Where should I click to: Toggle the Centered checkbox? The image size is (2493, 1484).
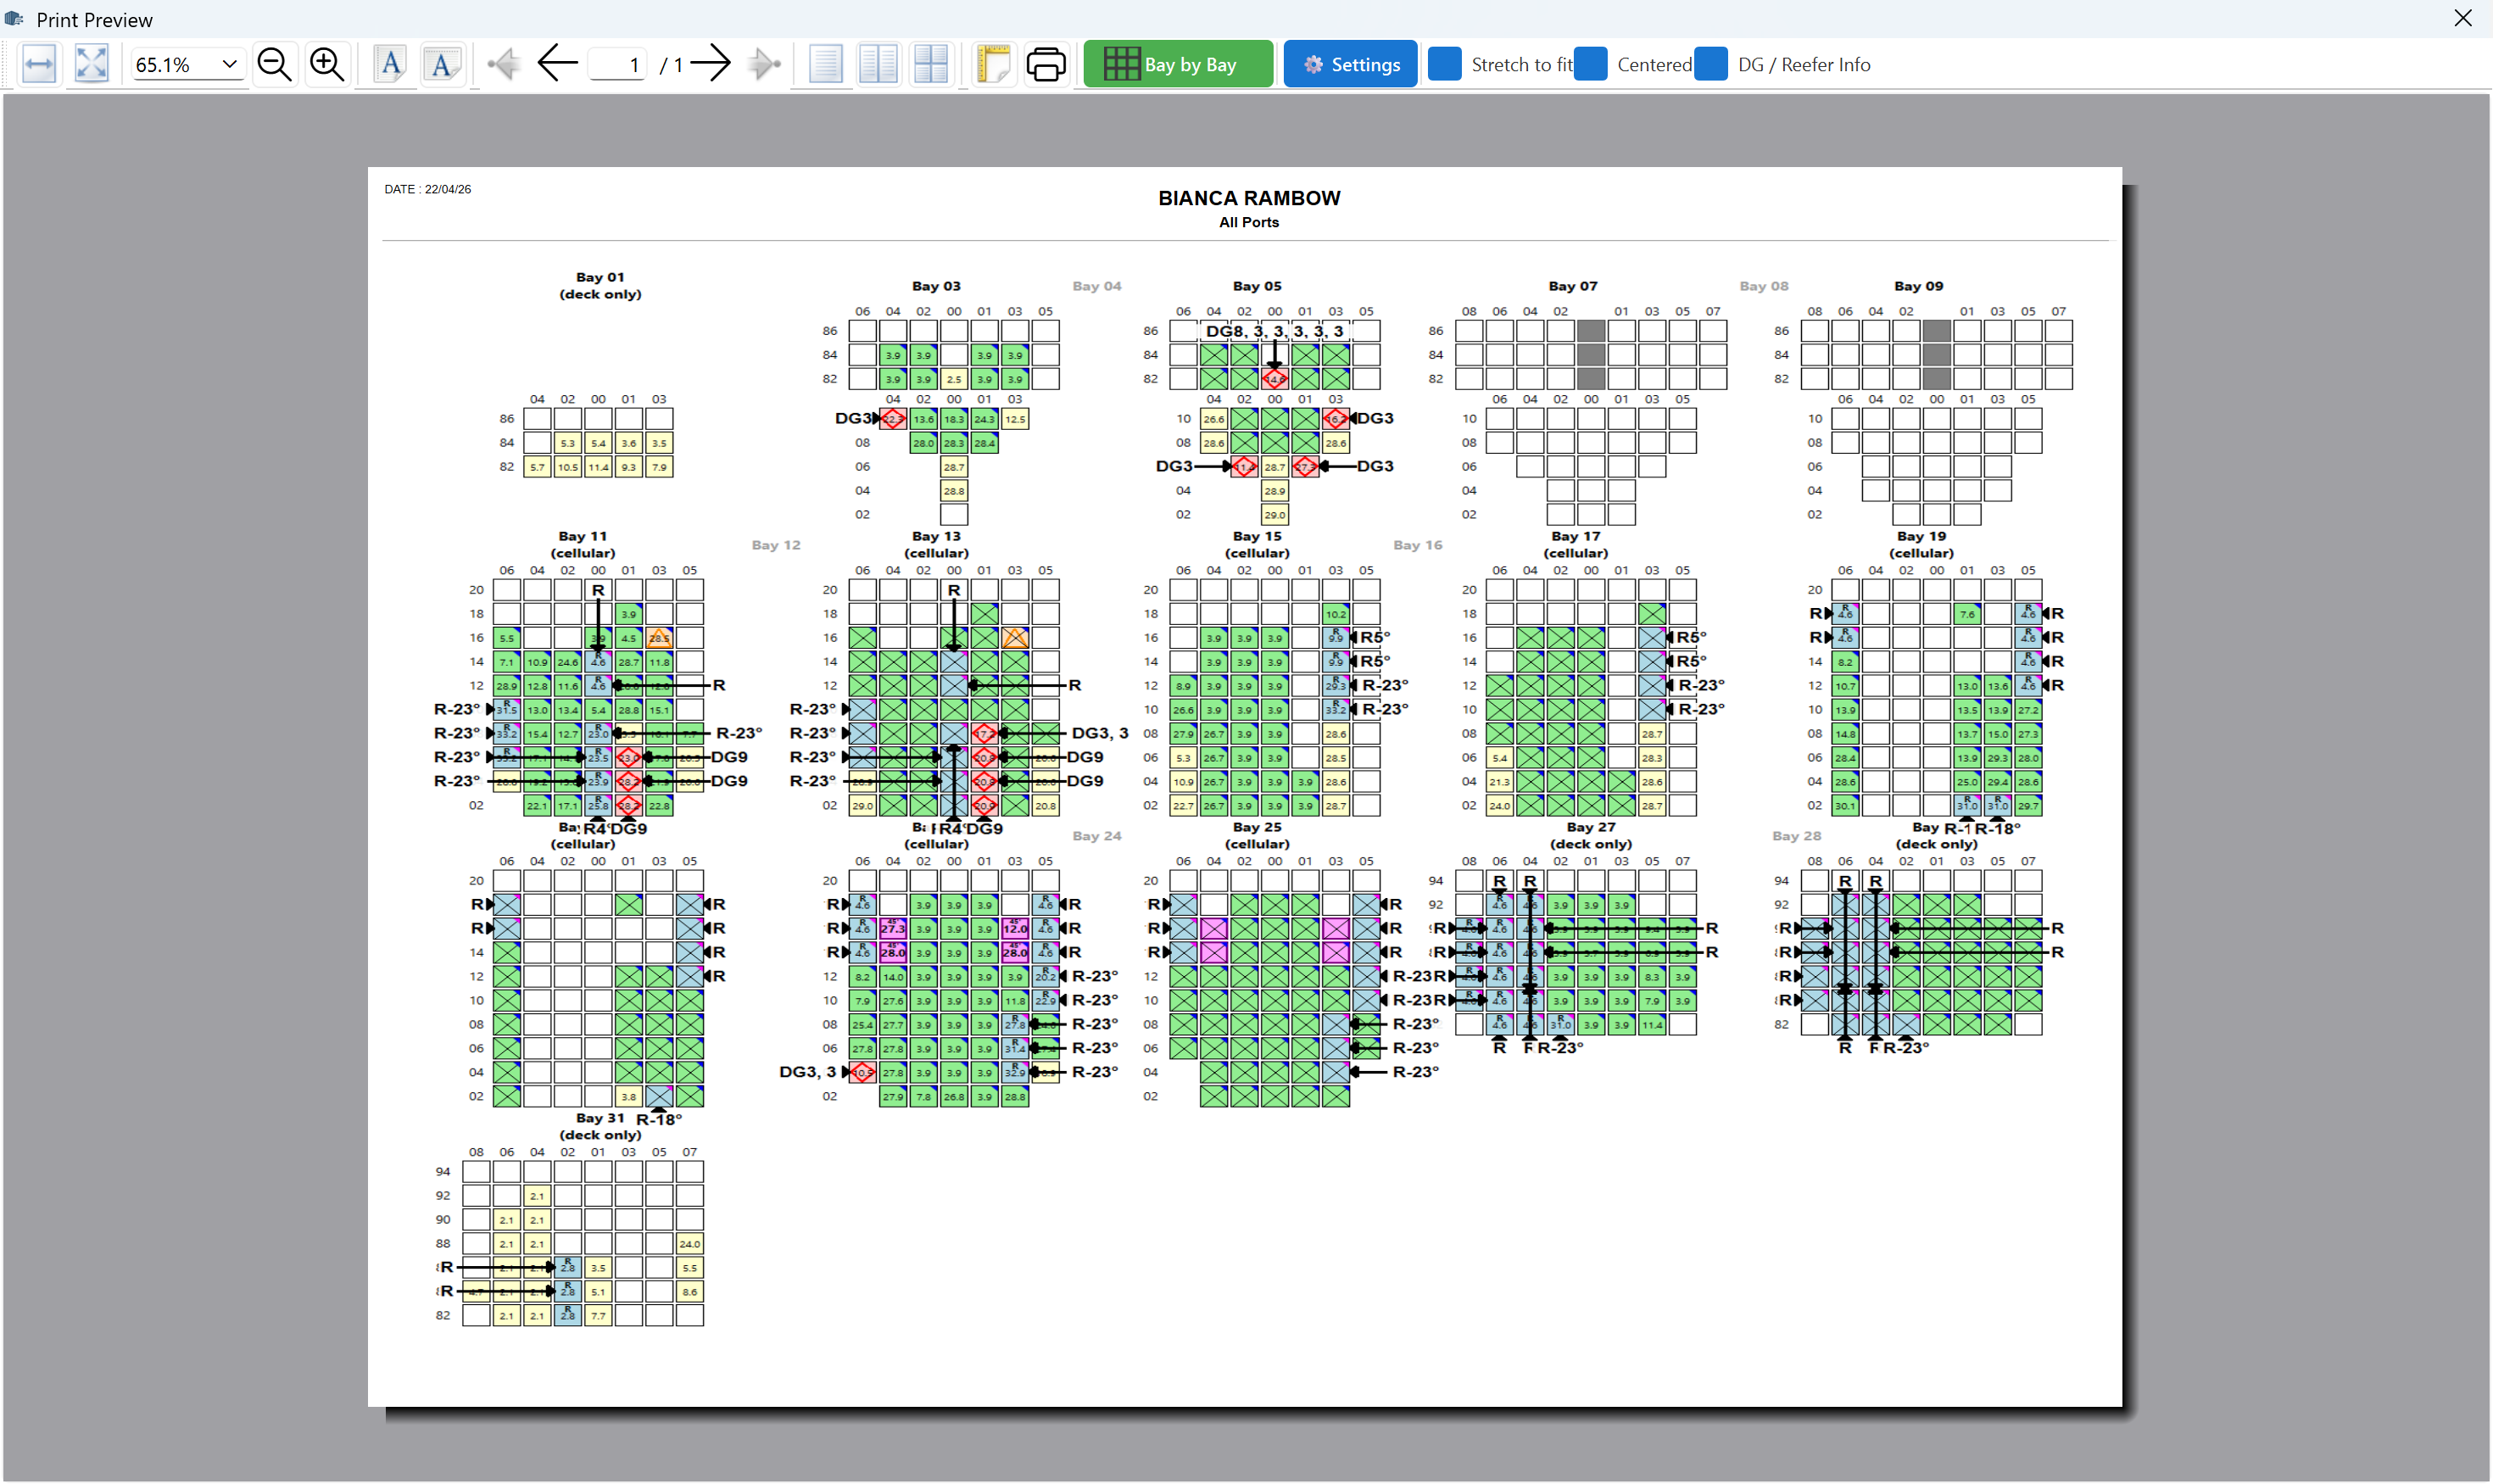point(1590,64)
